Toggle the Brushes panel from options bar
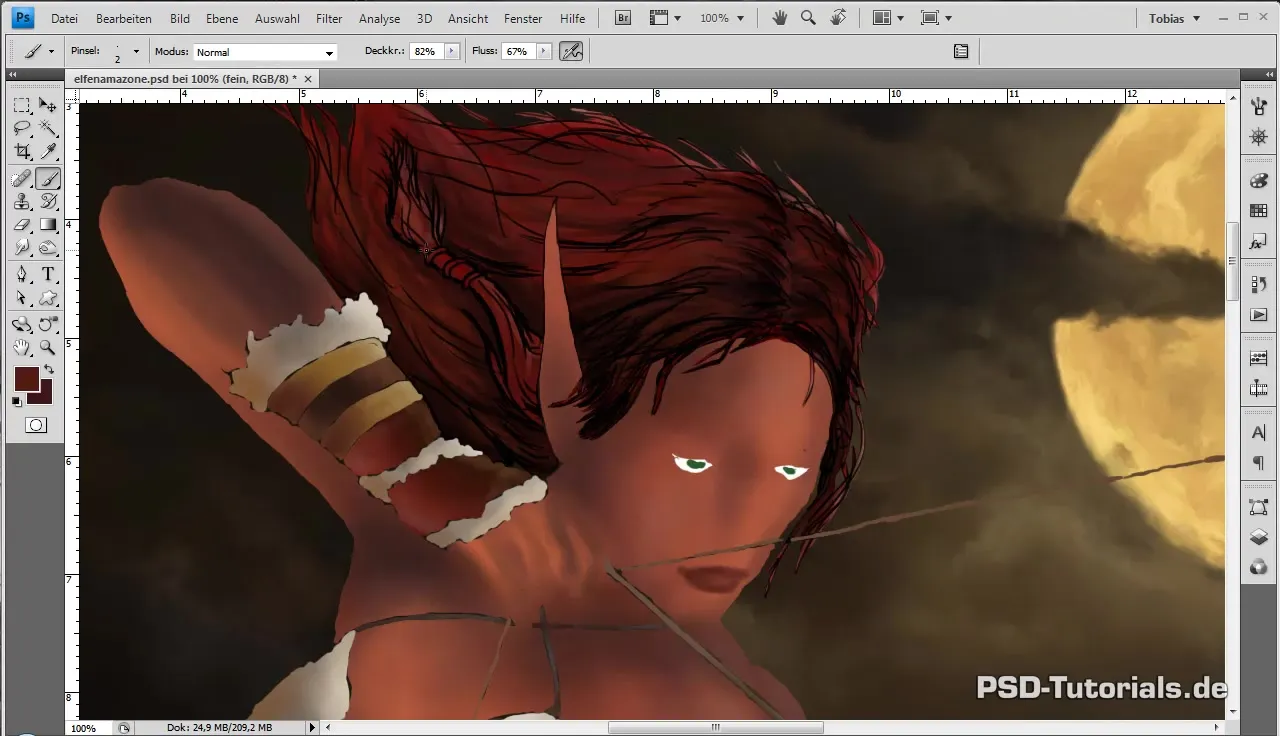Image resolution: width=1280 pixels, height=736 pixels. (961, 51)
